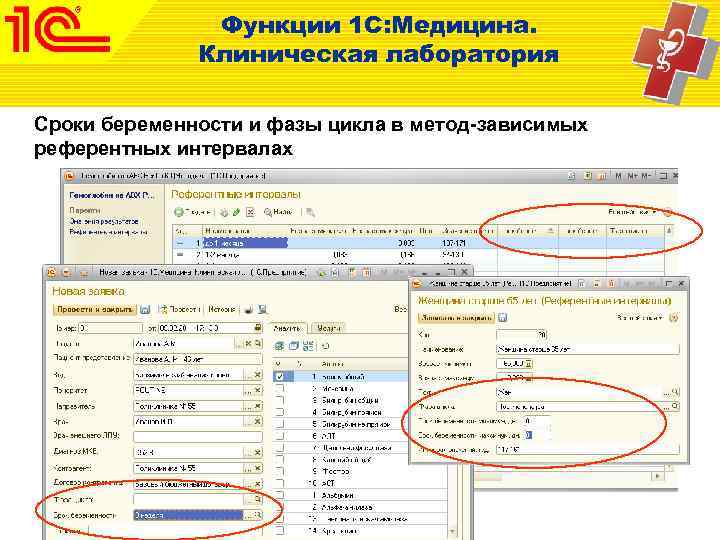Open Все действия menu in Референтные интервалы list
720x540 pixels.
[x=632, y=212]
